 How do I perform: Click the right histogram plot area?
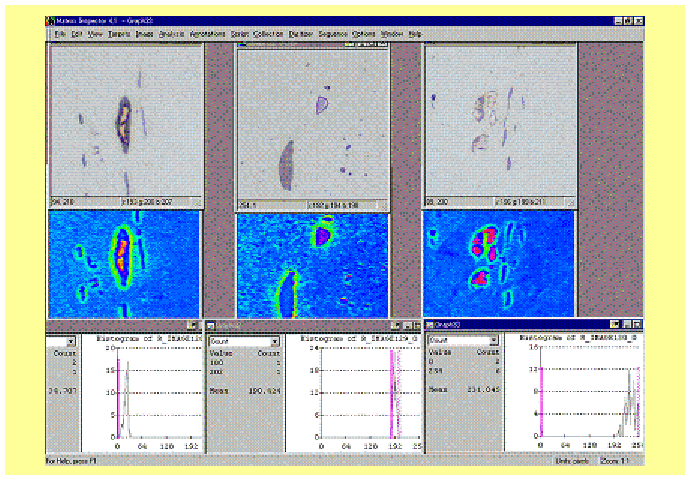(x=590, y=391)
